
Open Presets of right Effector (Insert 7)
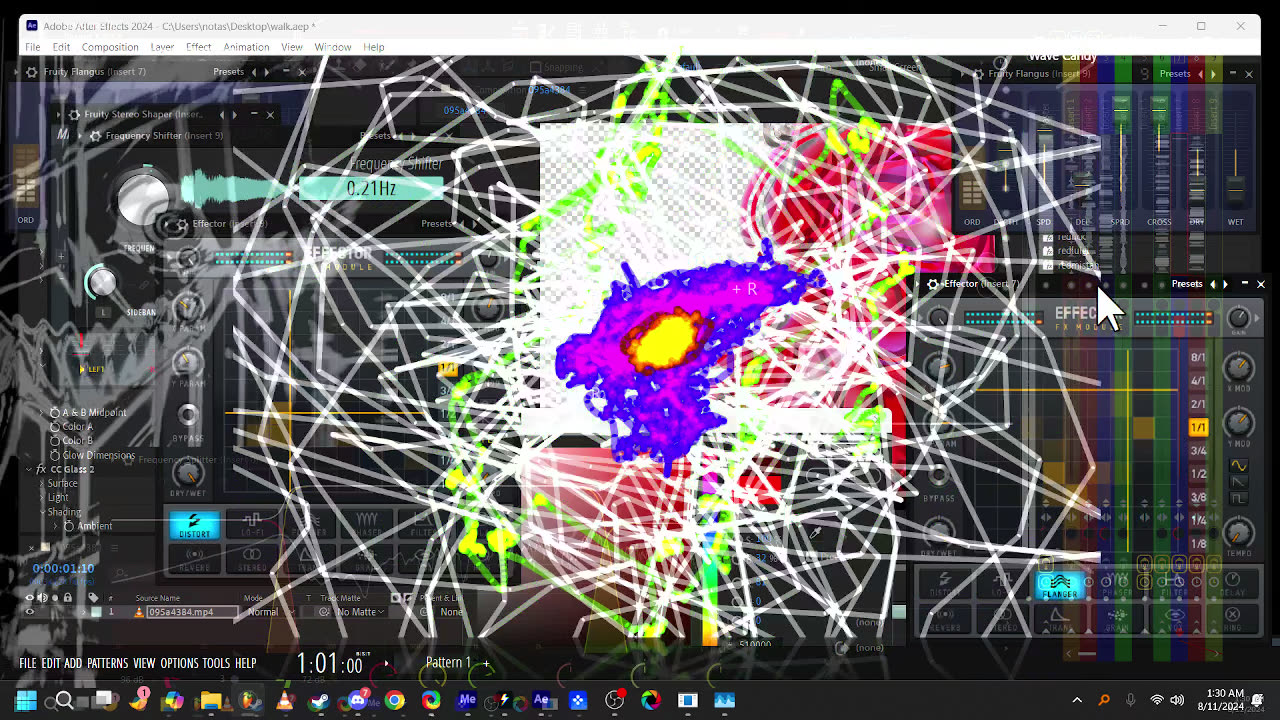point(1187,284)
